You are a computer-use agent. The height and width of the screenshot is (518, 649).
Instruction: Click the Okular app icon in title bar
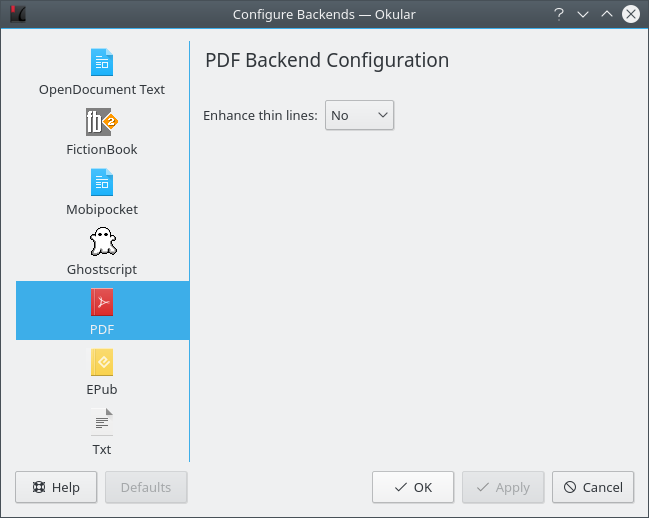click(x=17, y=14)
